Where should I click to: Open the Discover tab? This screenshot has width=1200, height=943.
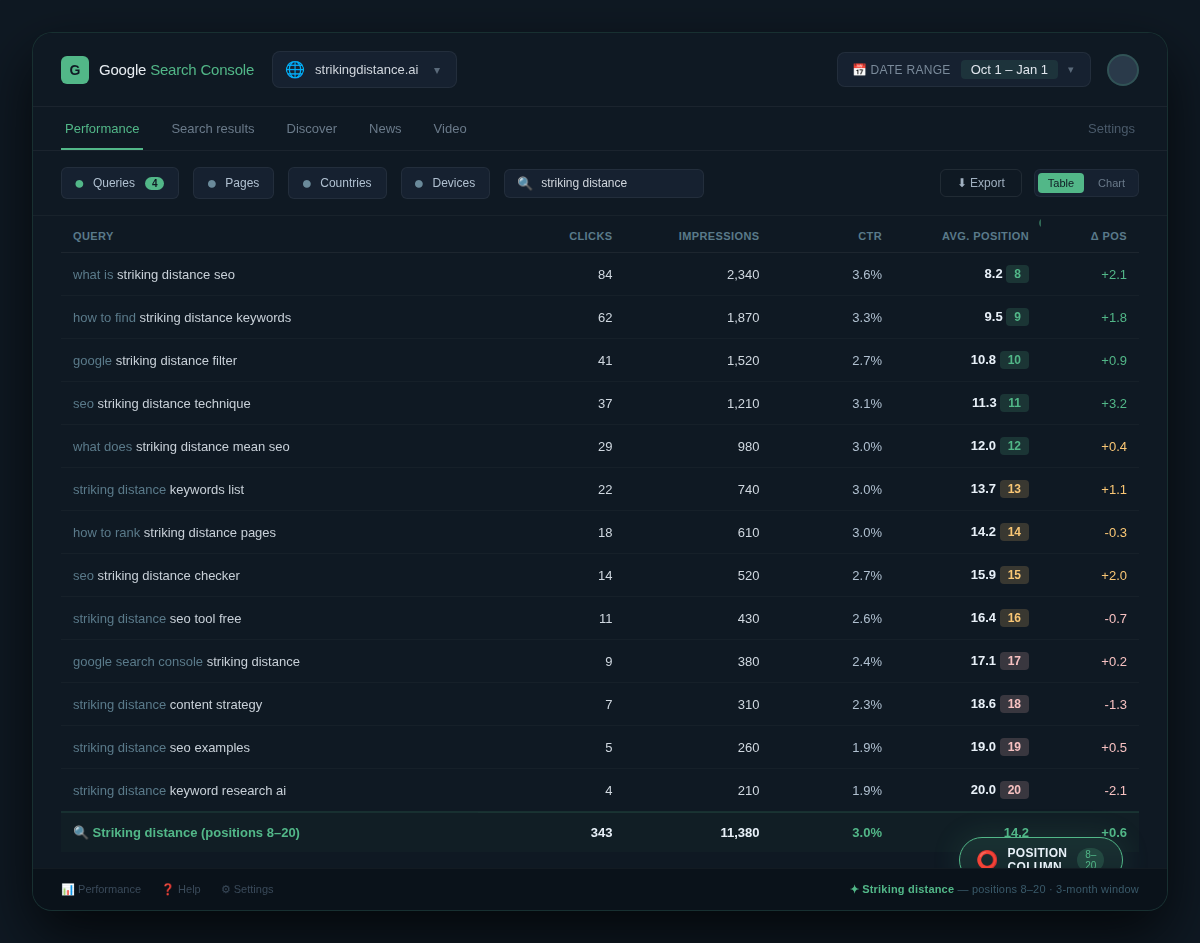click(x=312, y=129)
